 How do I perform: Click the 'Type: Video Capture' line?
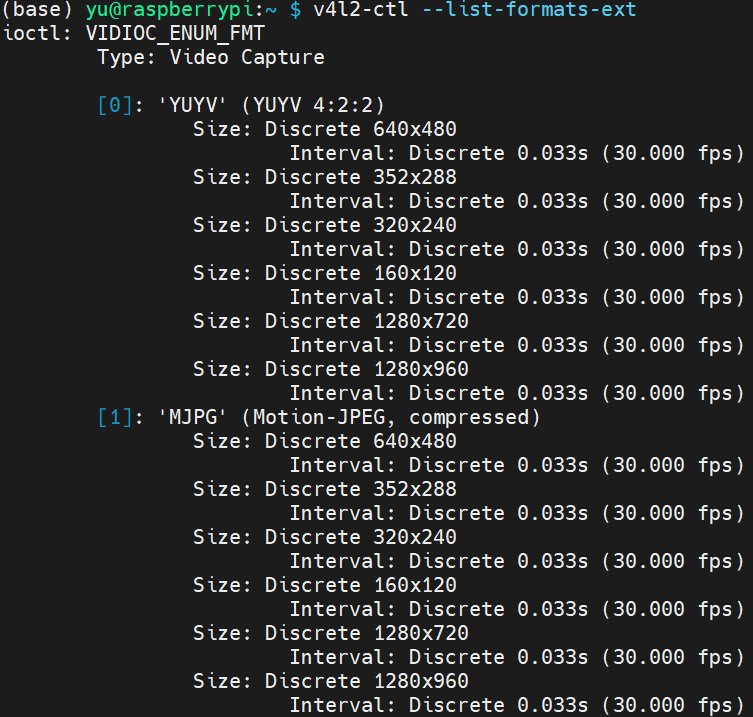pyautogui.click(x=211, y=58)
